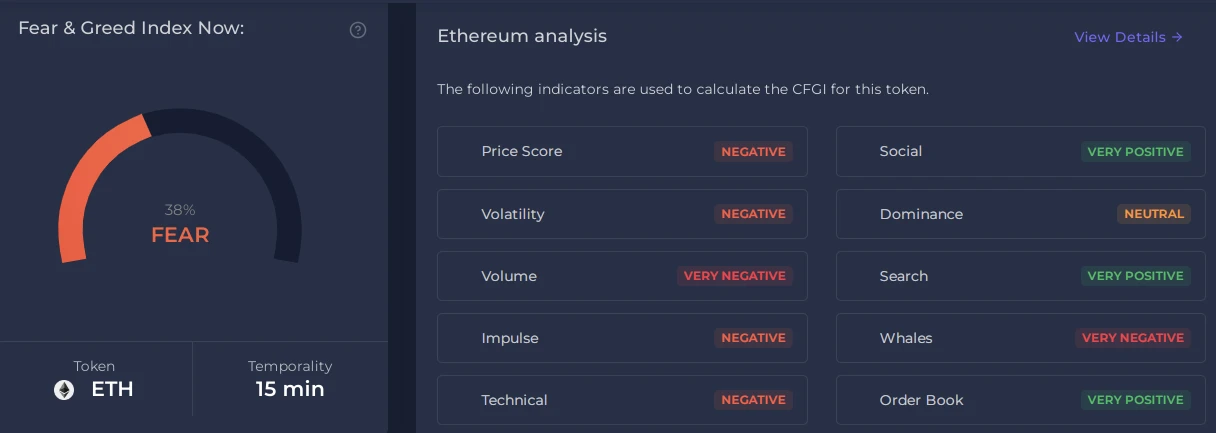Click the 38% FEAR gauge reading
The image size is (1216, 433).
(180, 225)
